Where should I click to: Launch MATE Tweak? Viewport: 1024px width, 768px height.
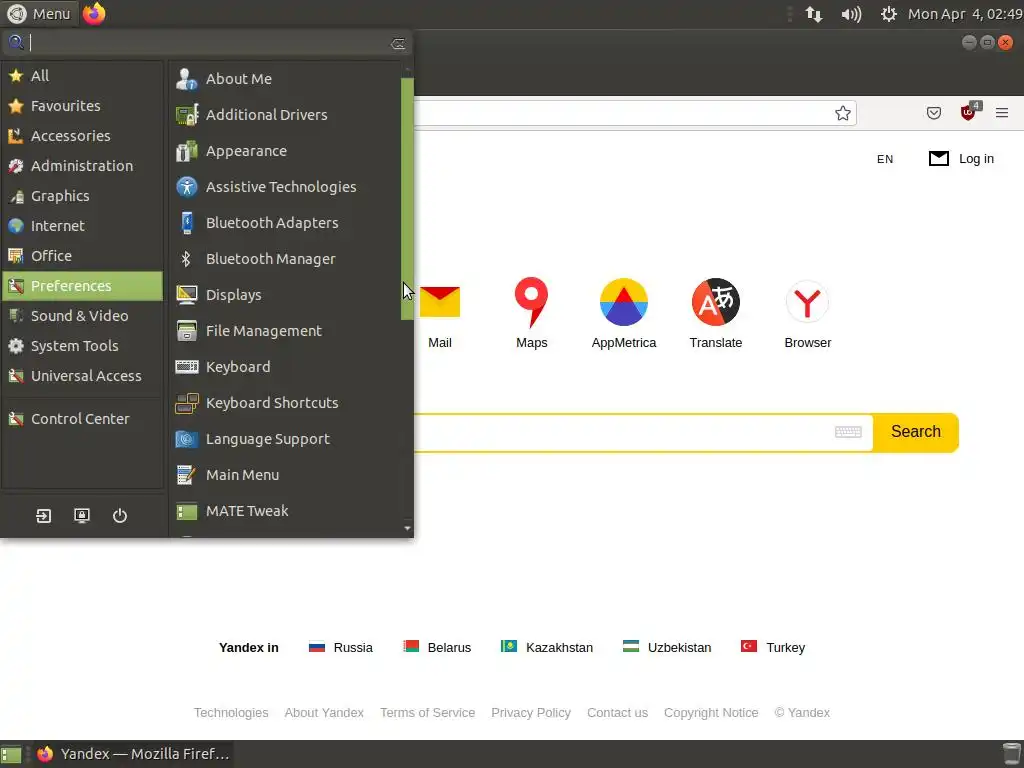coord(285,511)
